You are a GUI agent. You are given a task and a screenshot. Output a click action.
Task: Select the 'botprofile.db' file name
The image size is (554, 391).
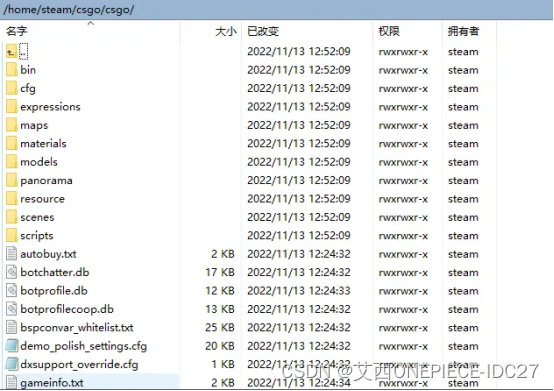point(54,291)
